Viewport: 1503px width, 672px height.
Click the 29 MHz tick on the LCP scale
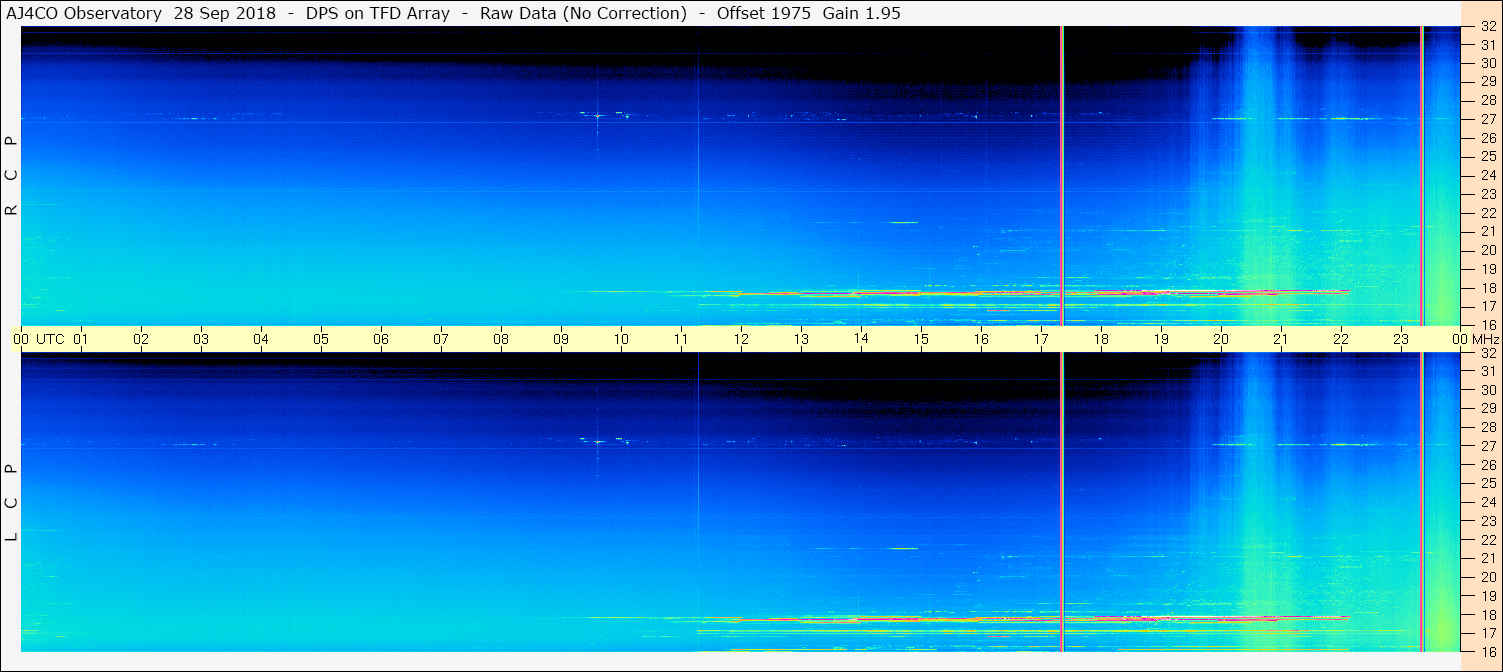[x=1488, y=409]
